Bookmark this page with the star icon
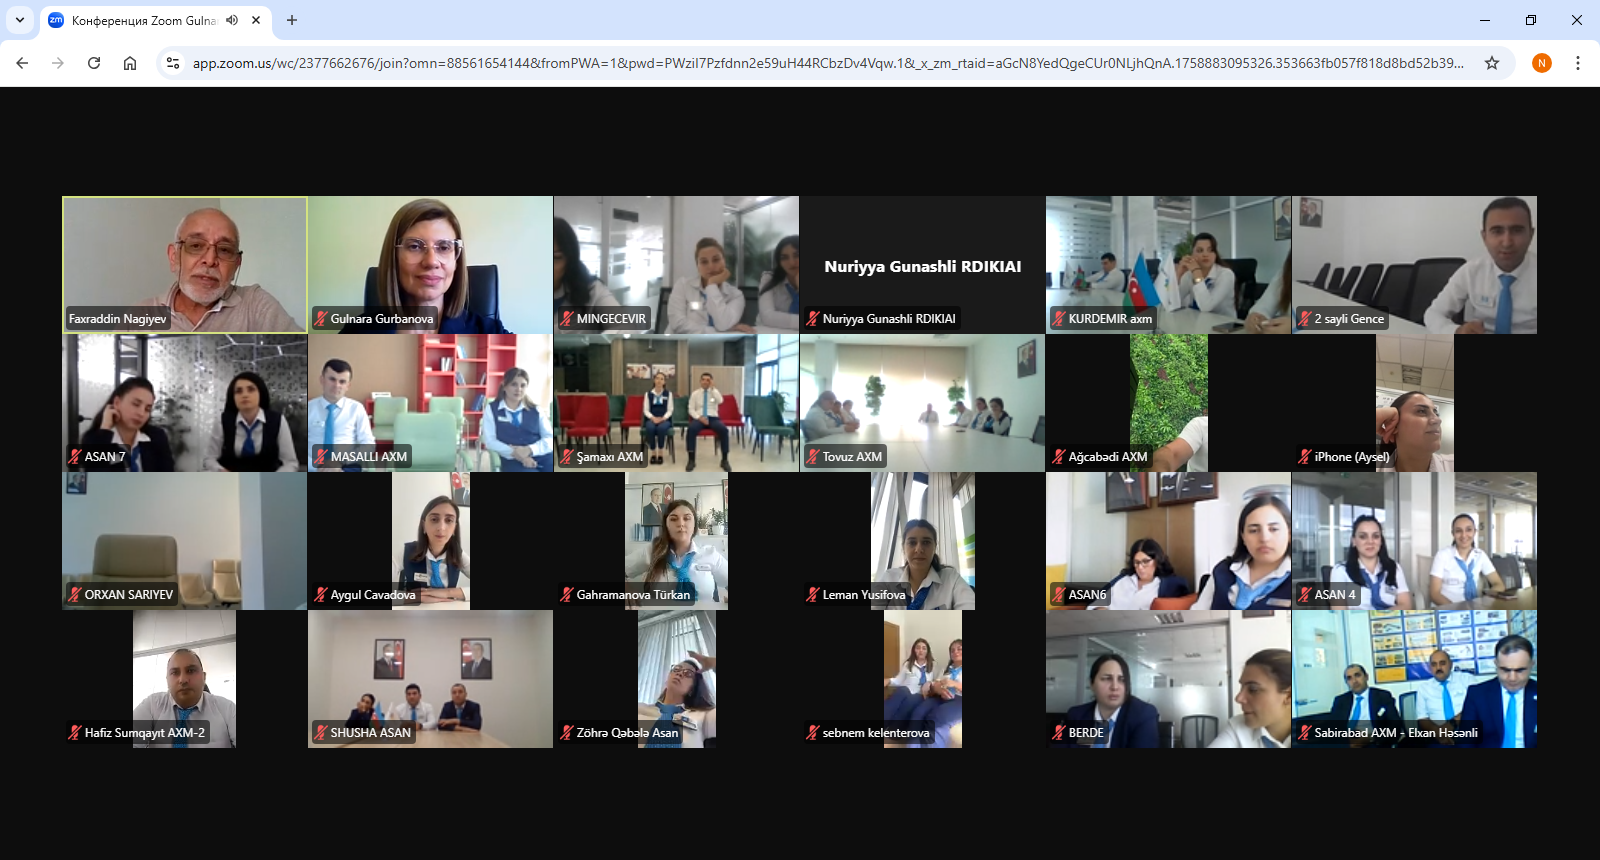Viewport: 1600px width, 860px height. tap(1492, 63)
